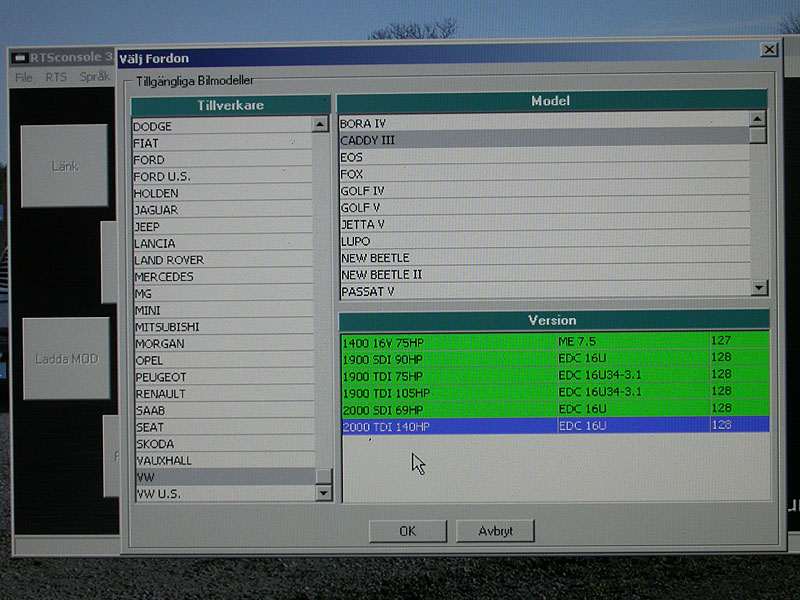The image size is (800, 600).
Task: Pick the JETTA V model
Action: pyautogui.click(x=545, y=224)
